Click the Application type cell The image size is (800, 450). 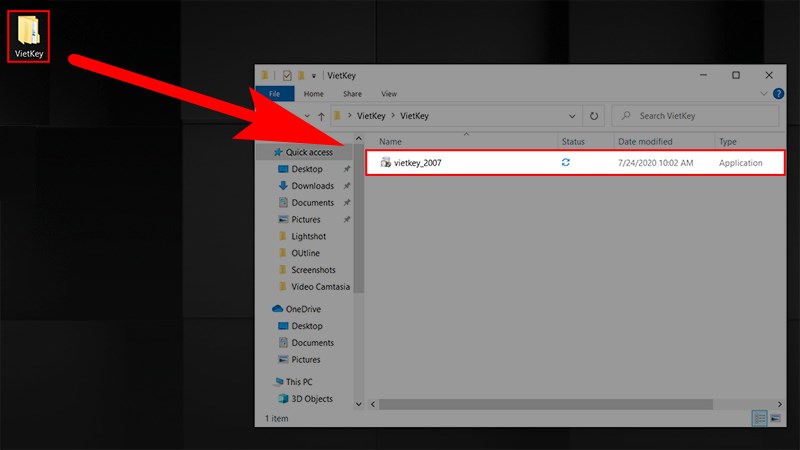[x=740, y=163]
